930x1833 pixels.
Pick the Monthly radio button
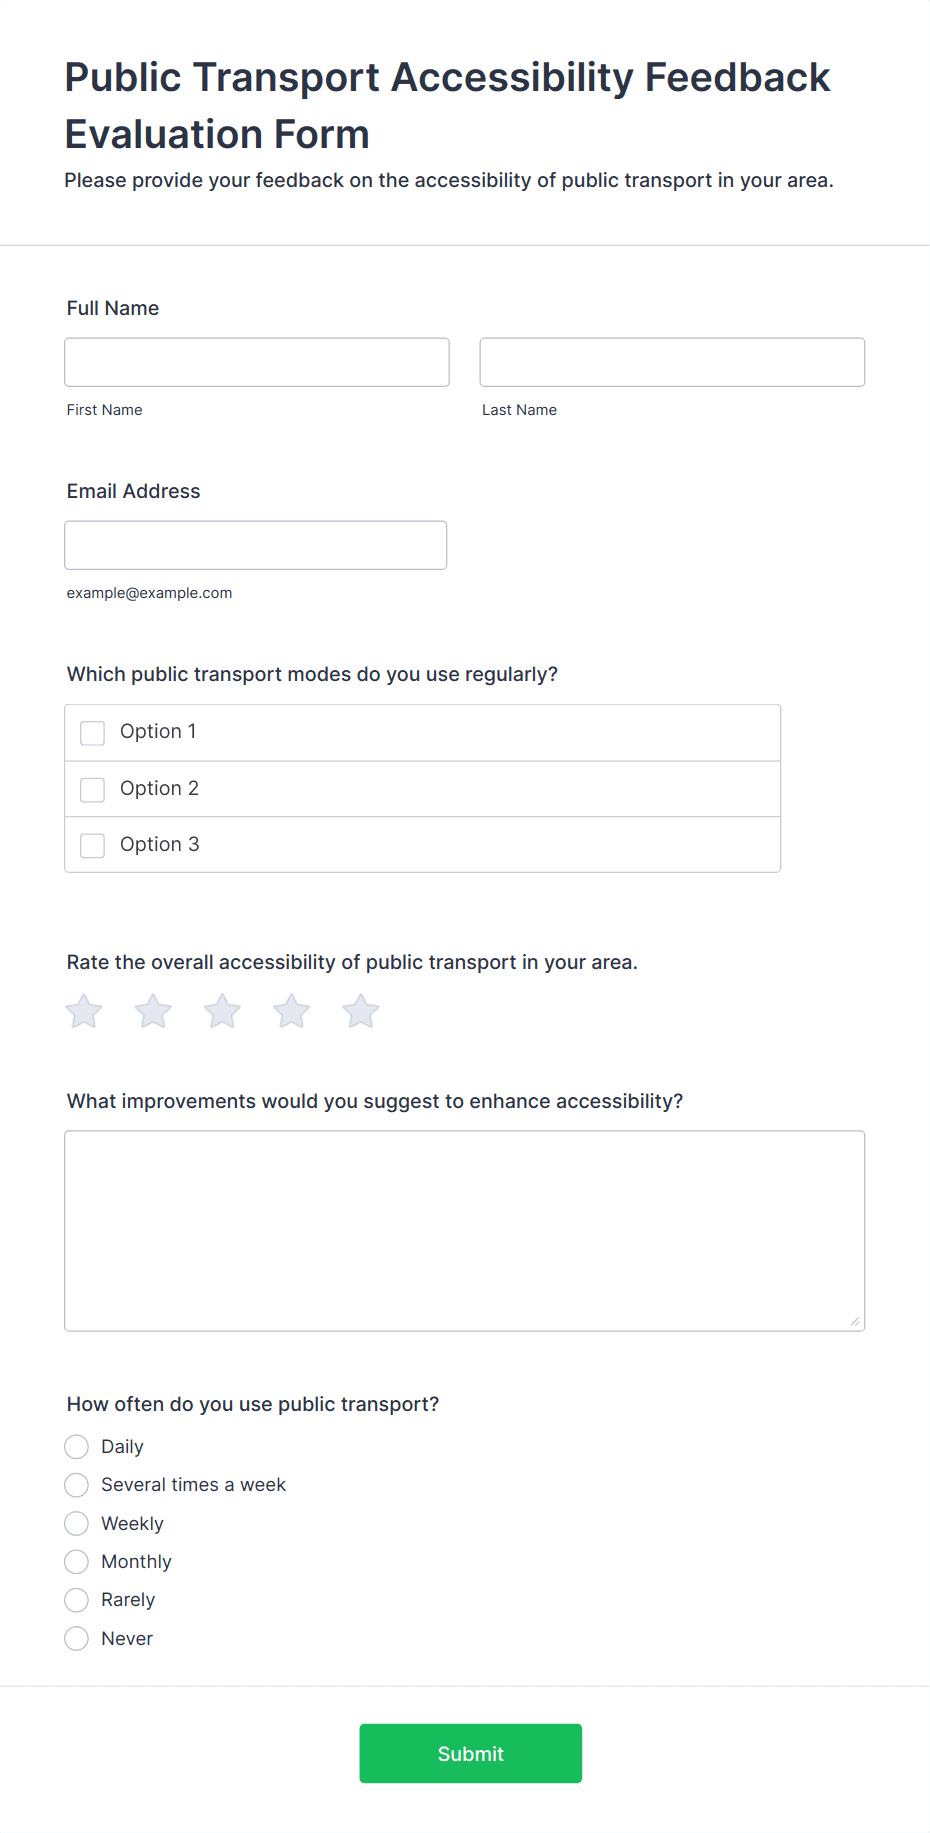(77, 1562)
